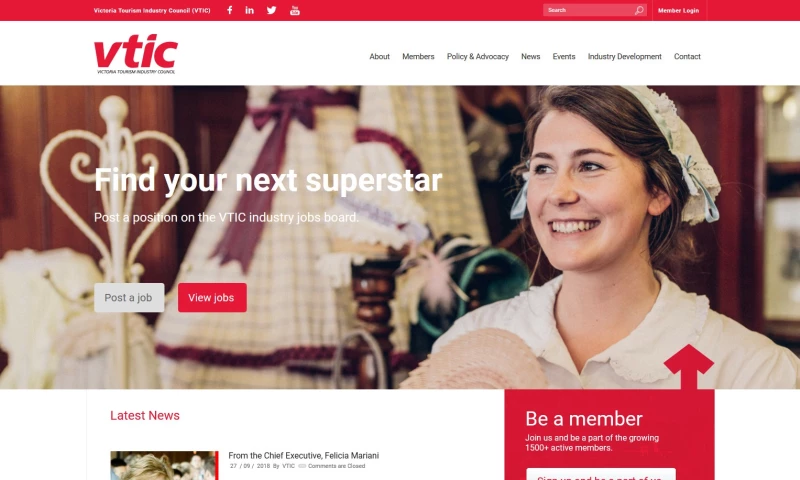The height and width of the screenshot is (480, 800).
Task: Open the Members menu item
Action: 418,57
